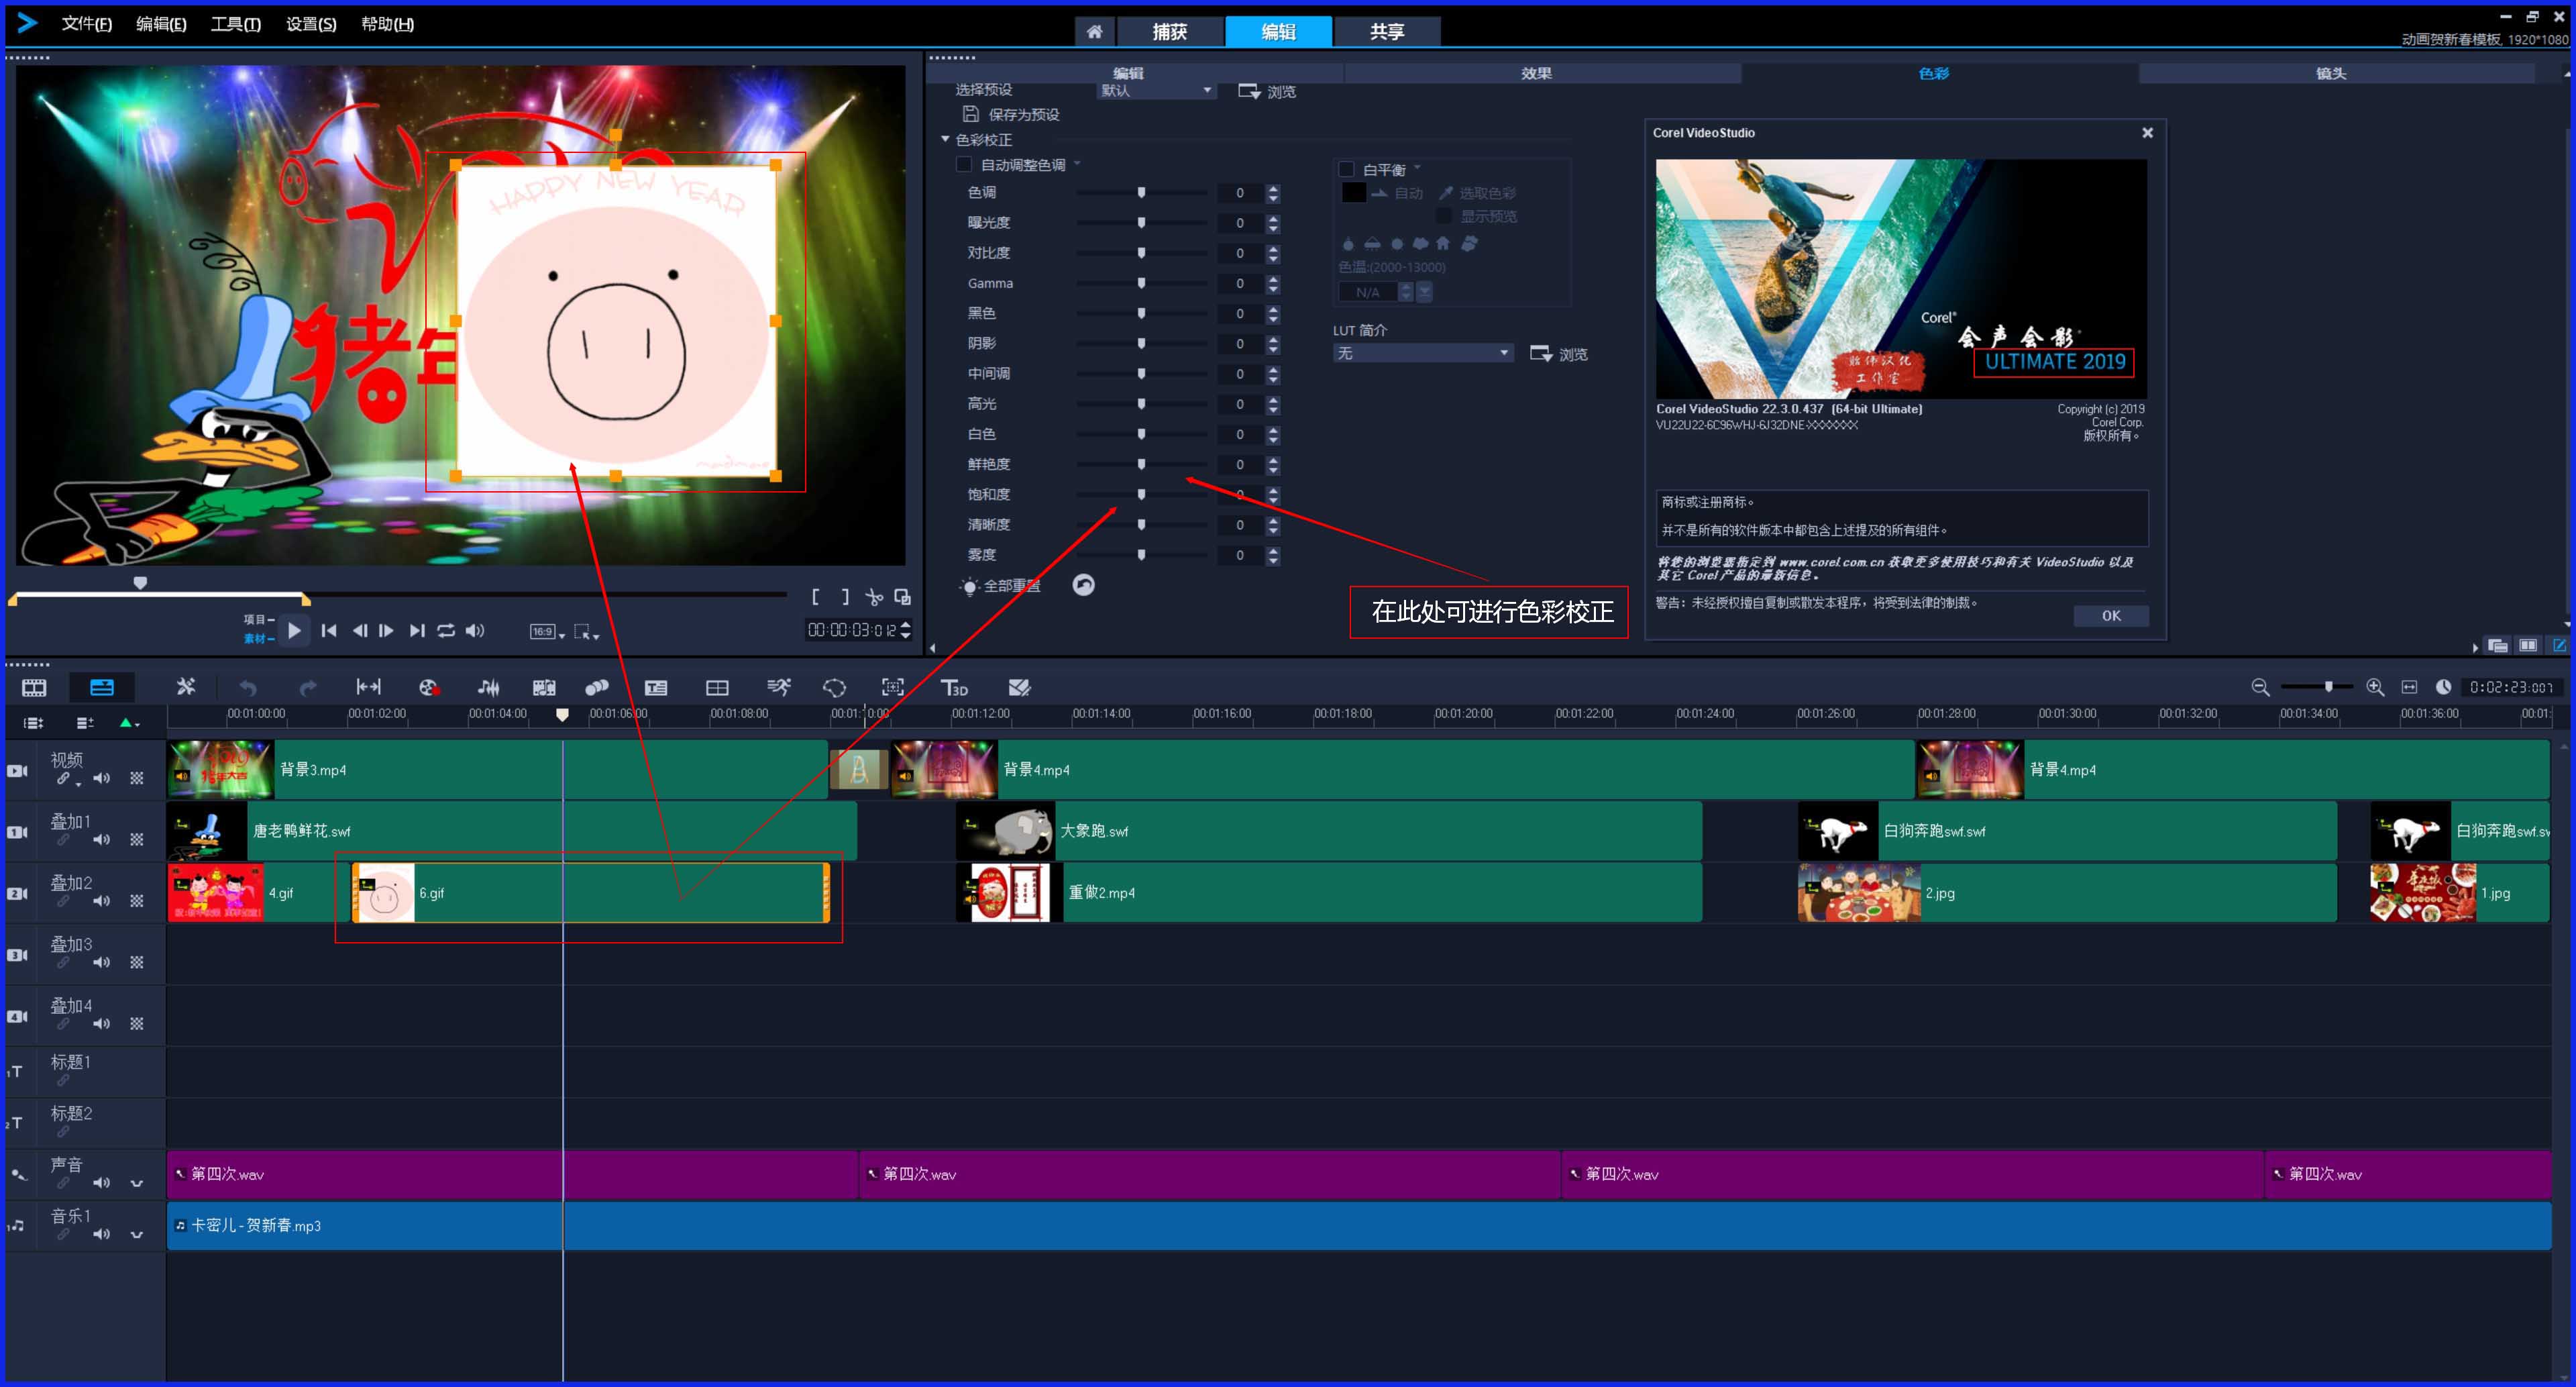
Task: Click the undo arrow in timeline toolbar
Action: pyautogui.click(x=247, y=688)
